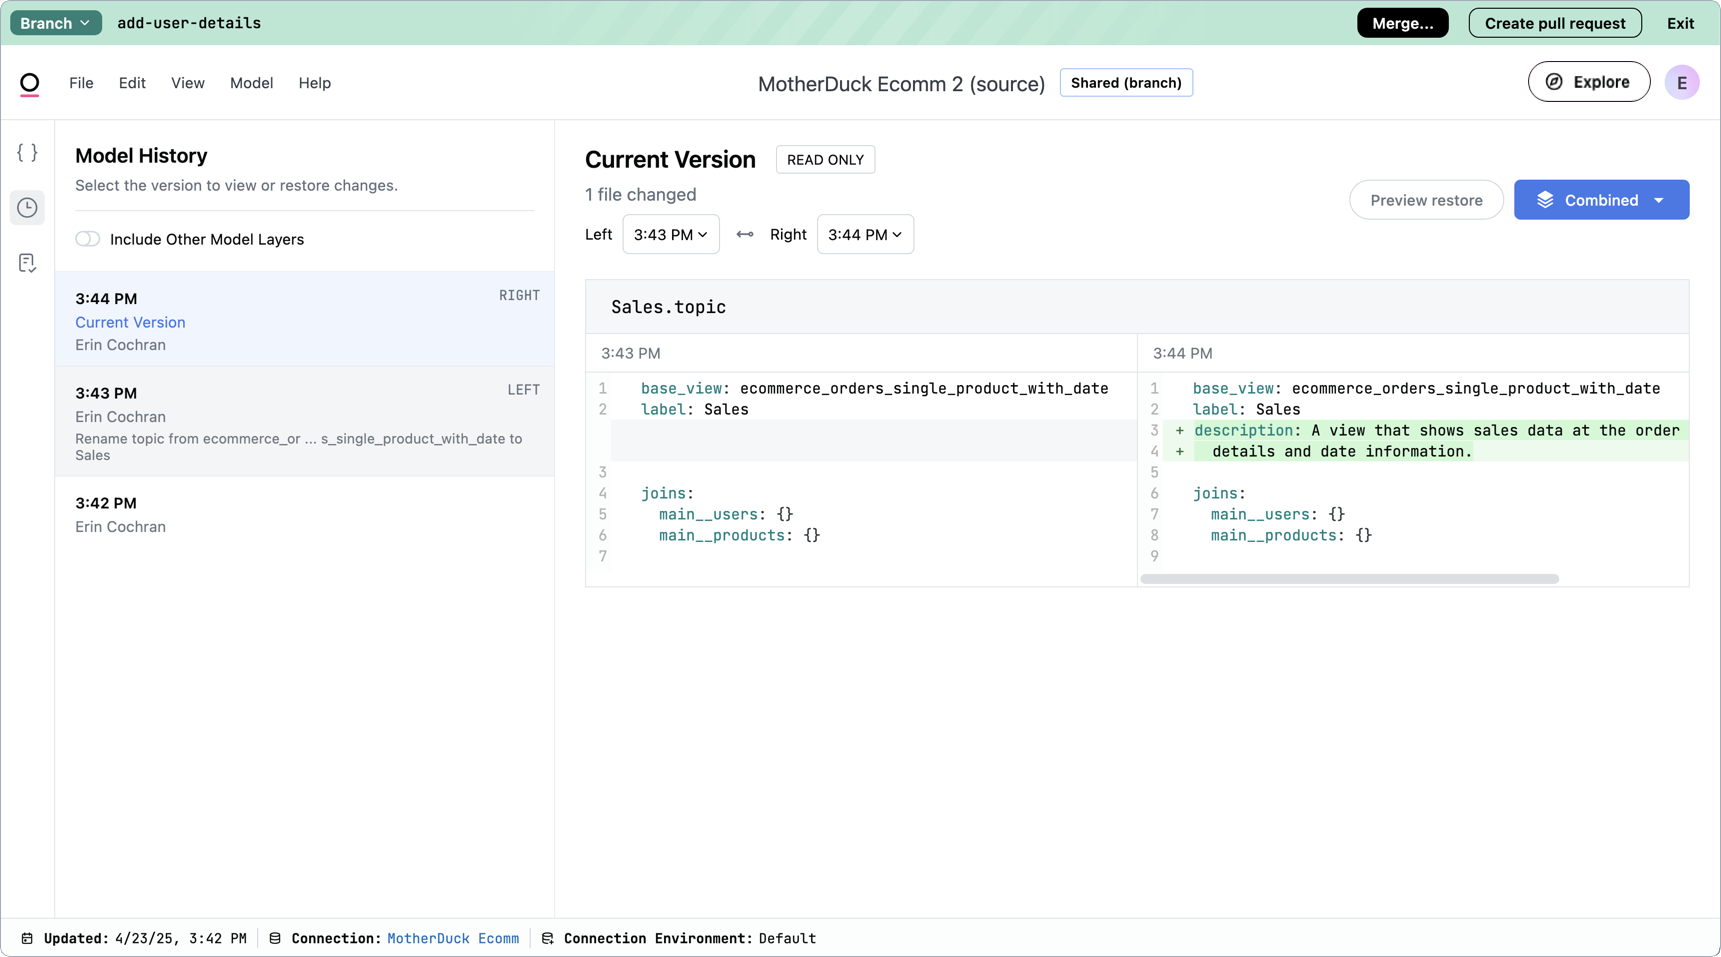The height and width of the screenshot is (957, 1721).
Task: Click the Model History heading
Action: click(x=141, y=156)
